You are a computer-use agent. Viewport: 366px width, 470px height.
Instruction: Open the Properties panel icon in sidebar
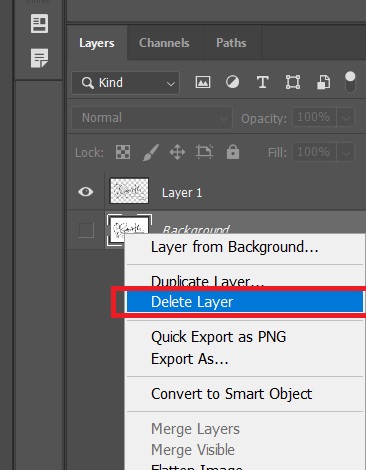click(39, 23)
